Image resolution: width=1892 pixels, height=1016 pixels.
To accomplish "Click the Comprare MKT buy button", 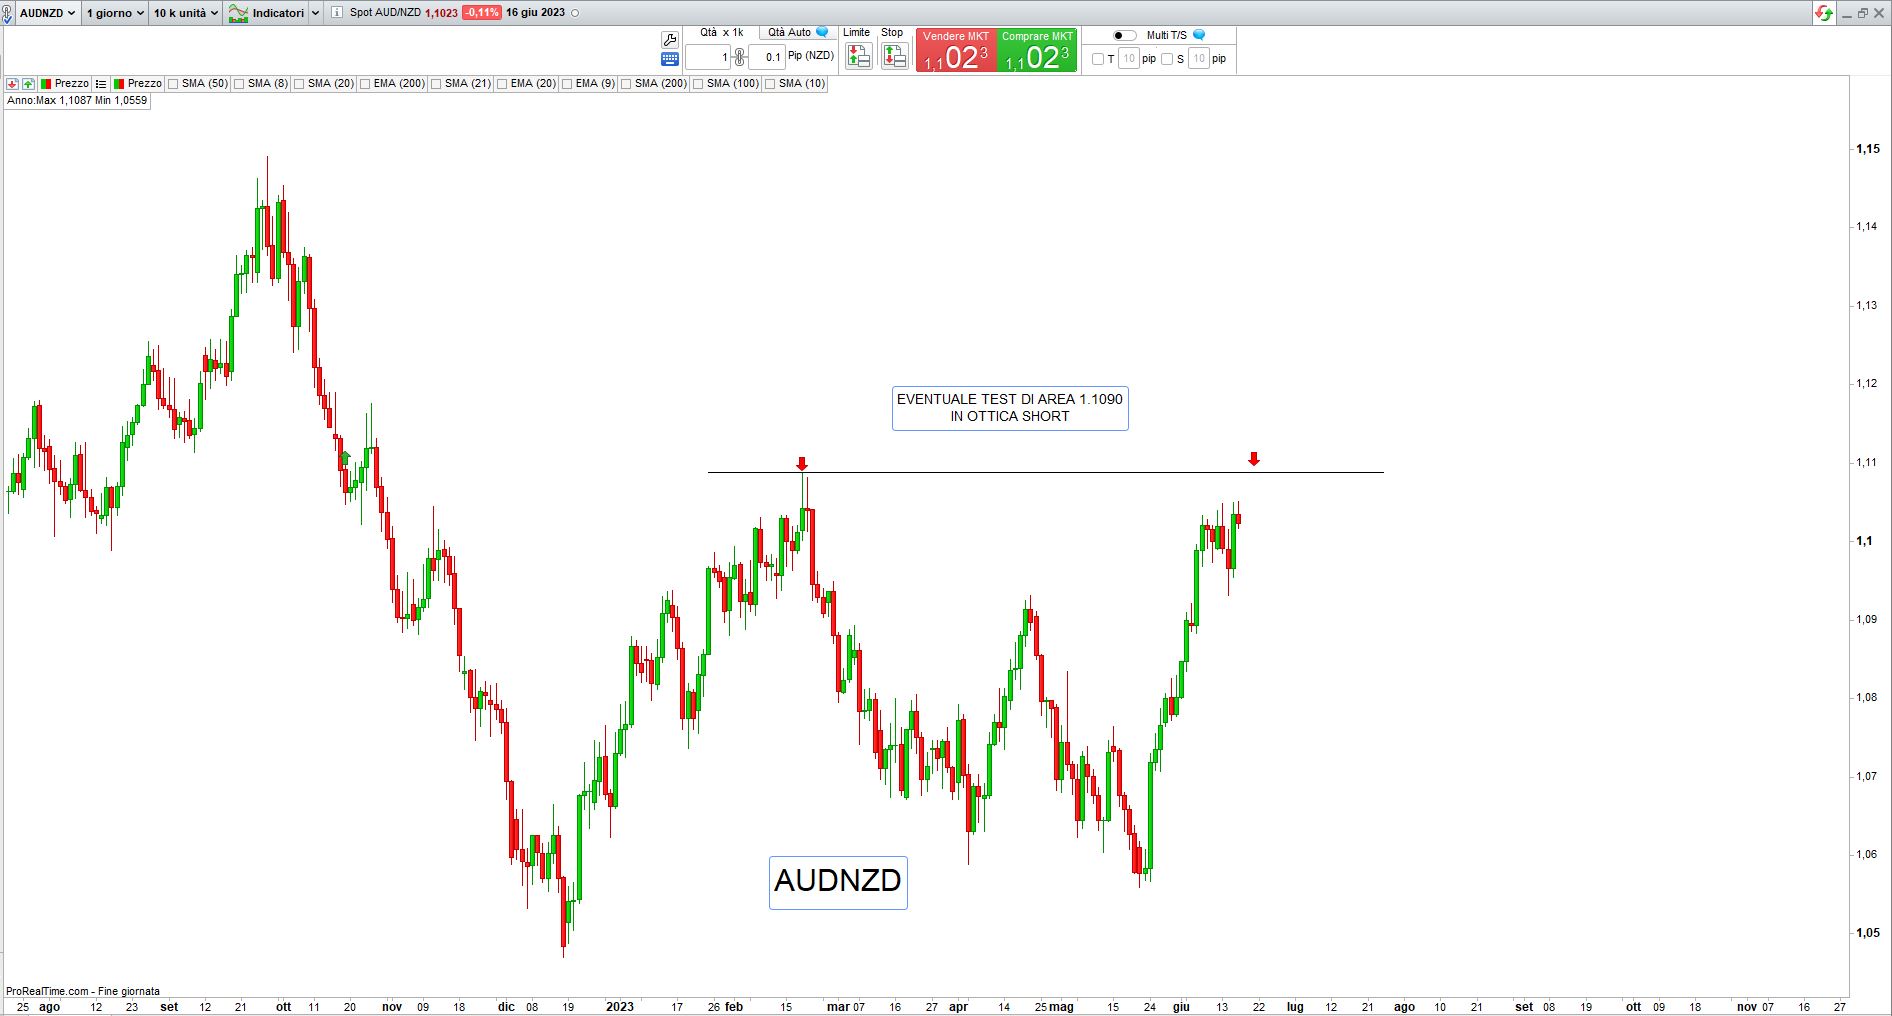I will 1037,50.
